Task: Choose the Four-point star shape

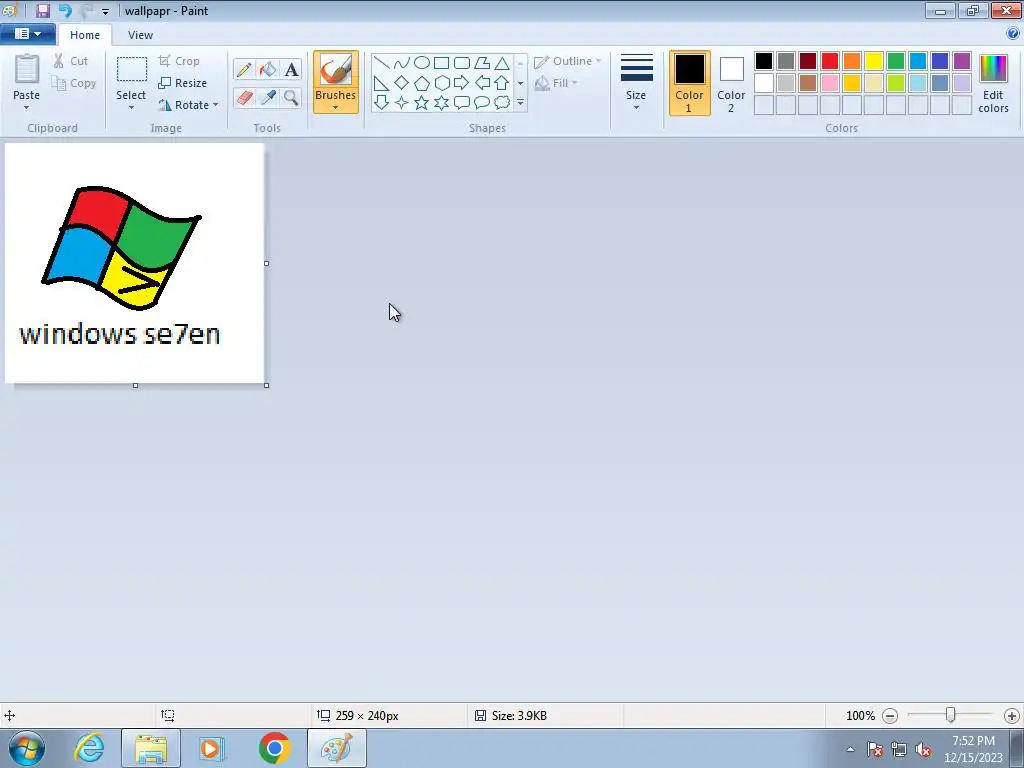Action: pyautogui.click(x=402, y=103)
